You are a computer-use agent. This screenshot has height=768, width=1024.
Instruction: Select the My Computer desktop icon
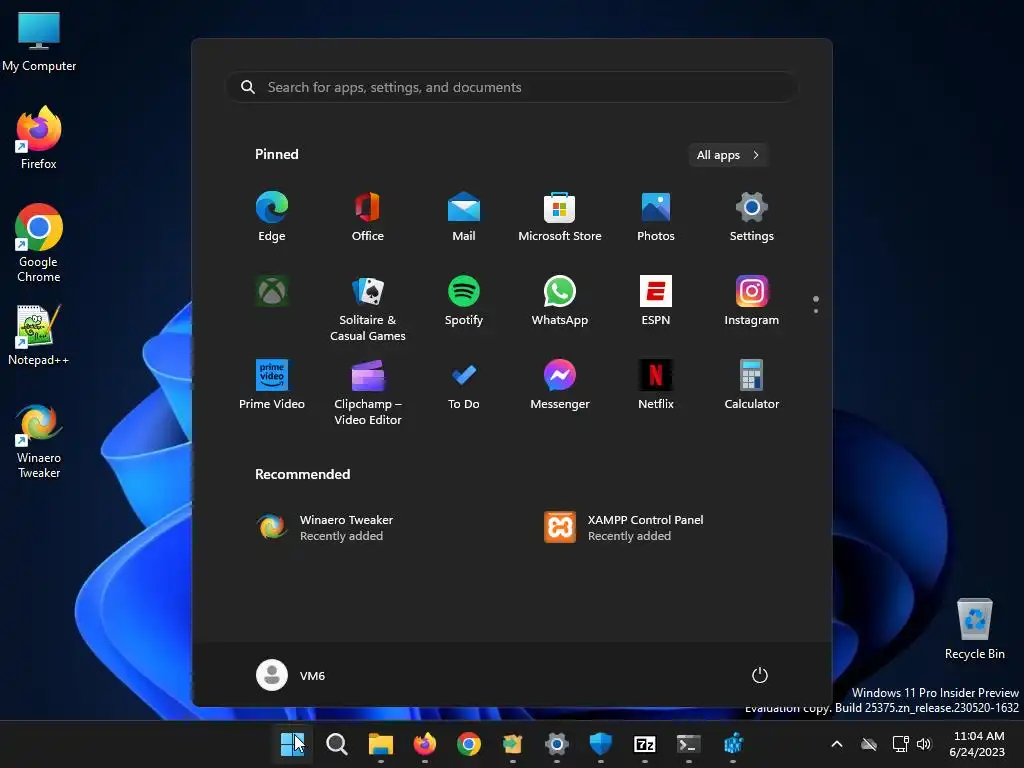39,42
